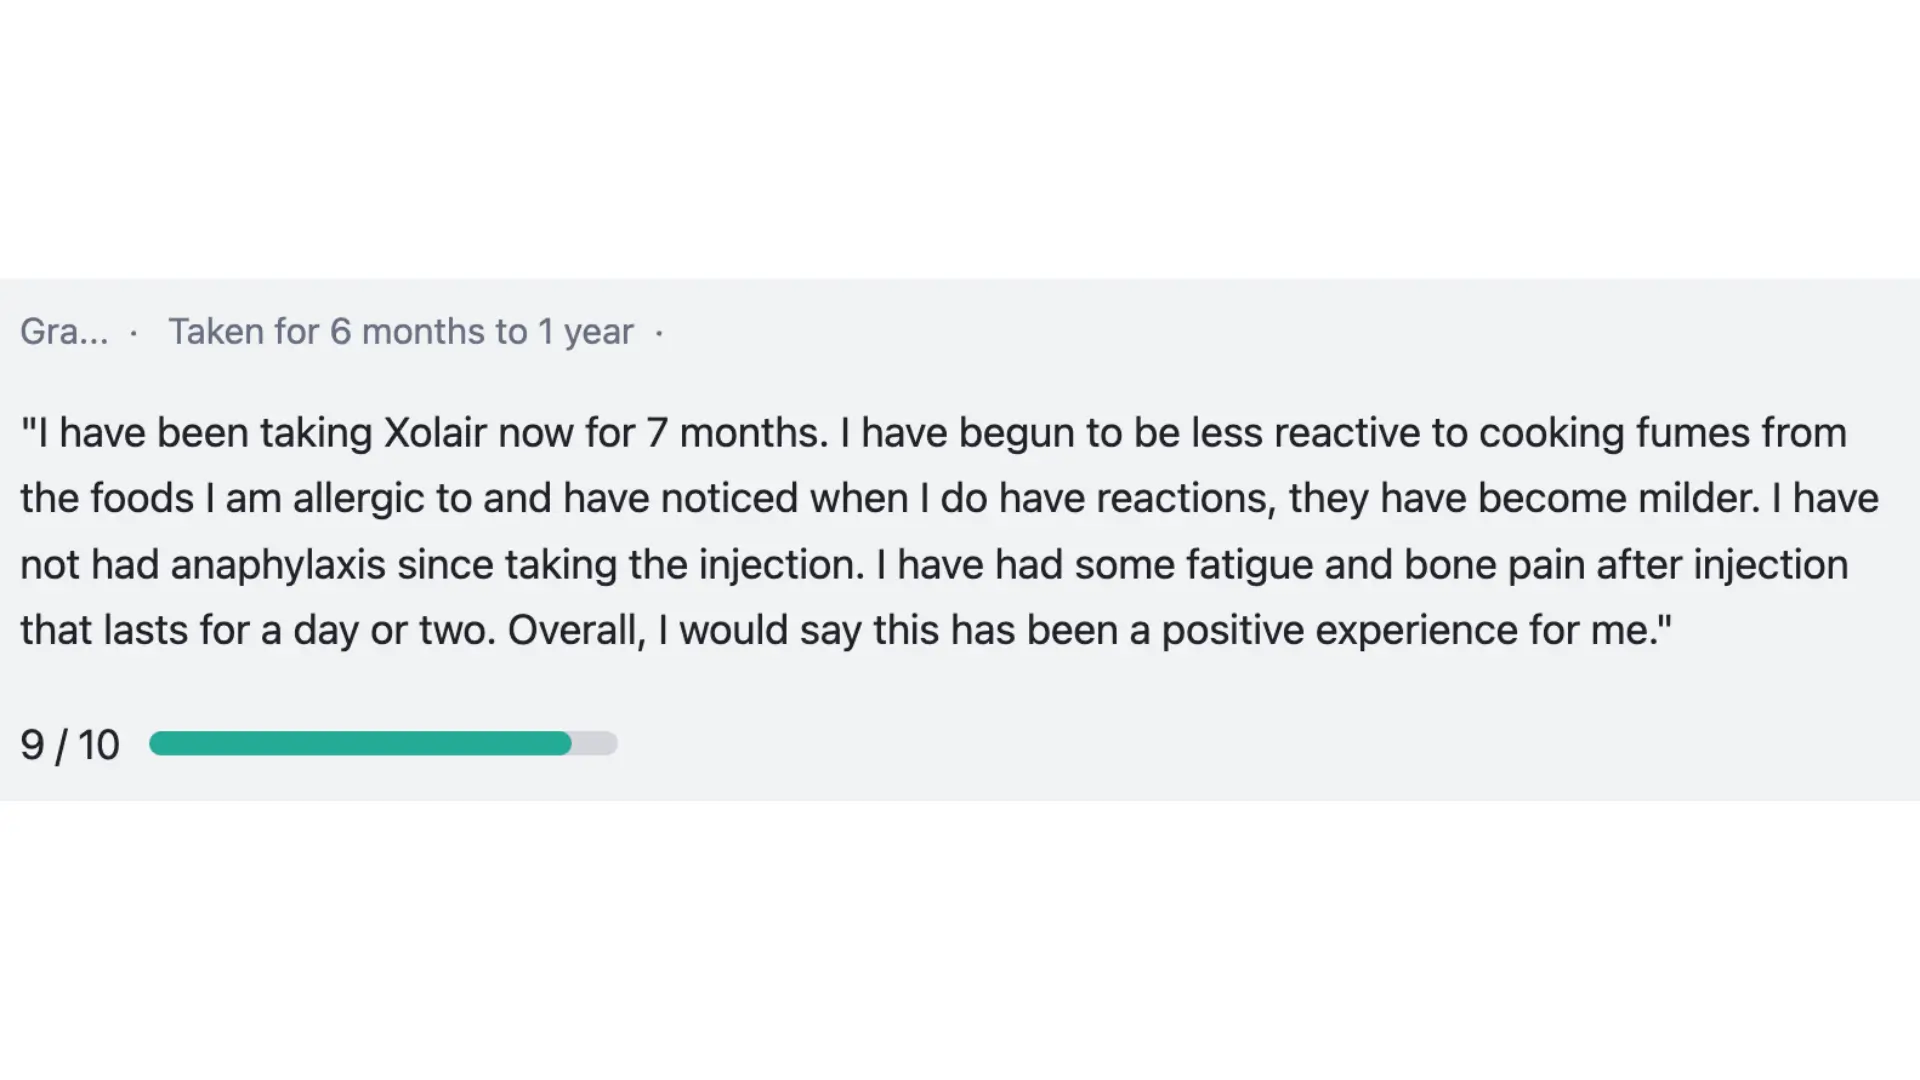1920x1080 pixels.
Task: Click the "Taken for 6 months to 1 year" label
Action: coord(400,332)
